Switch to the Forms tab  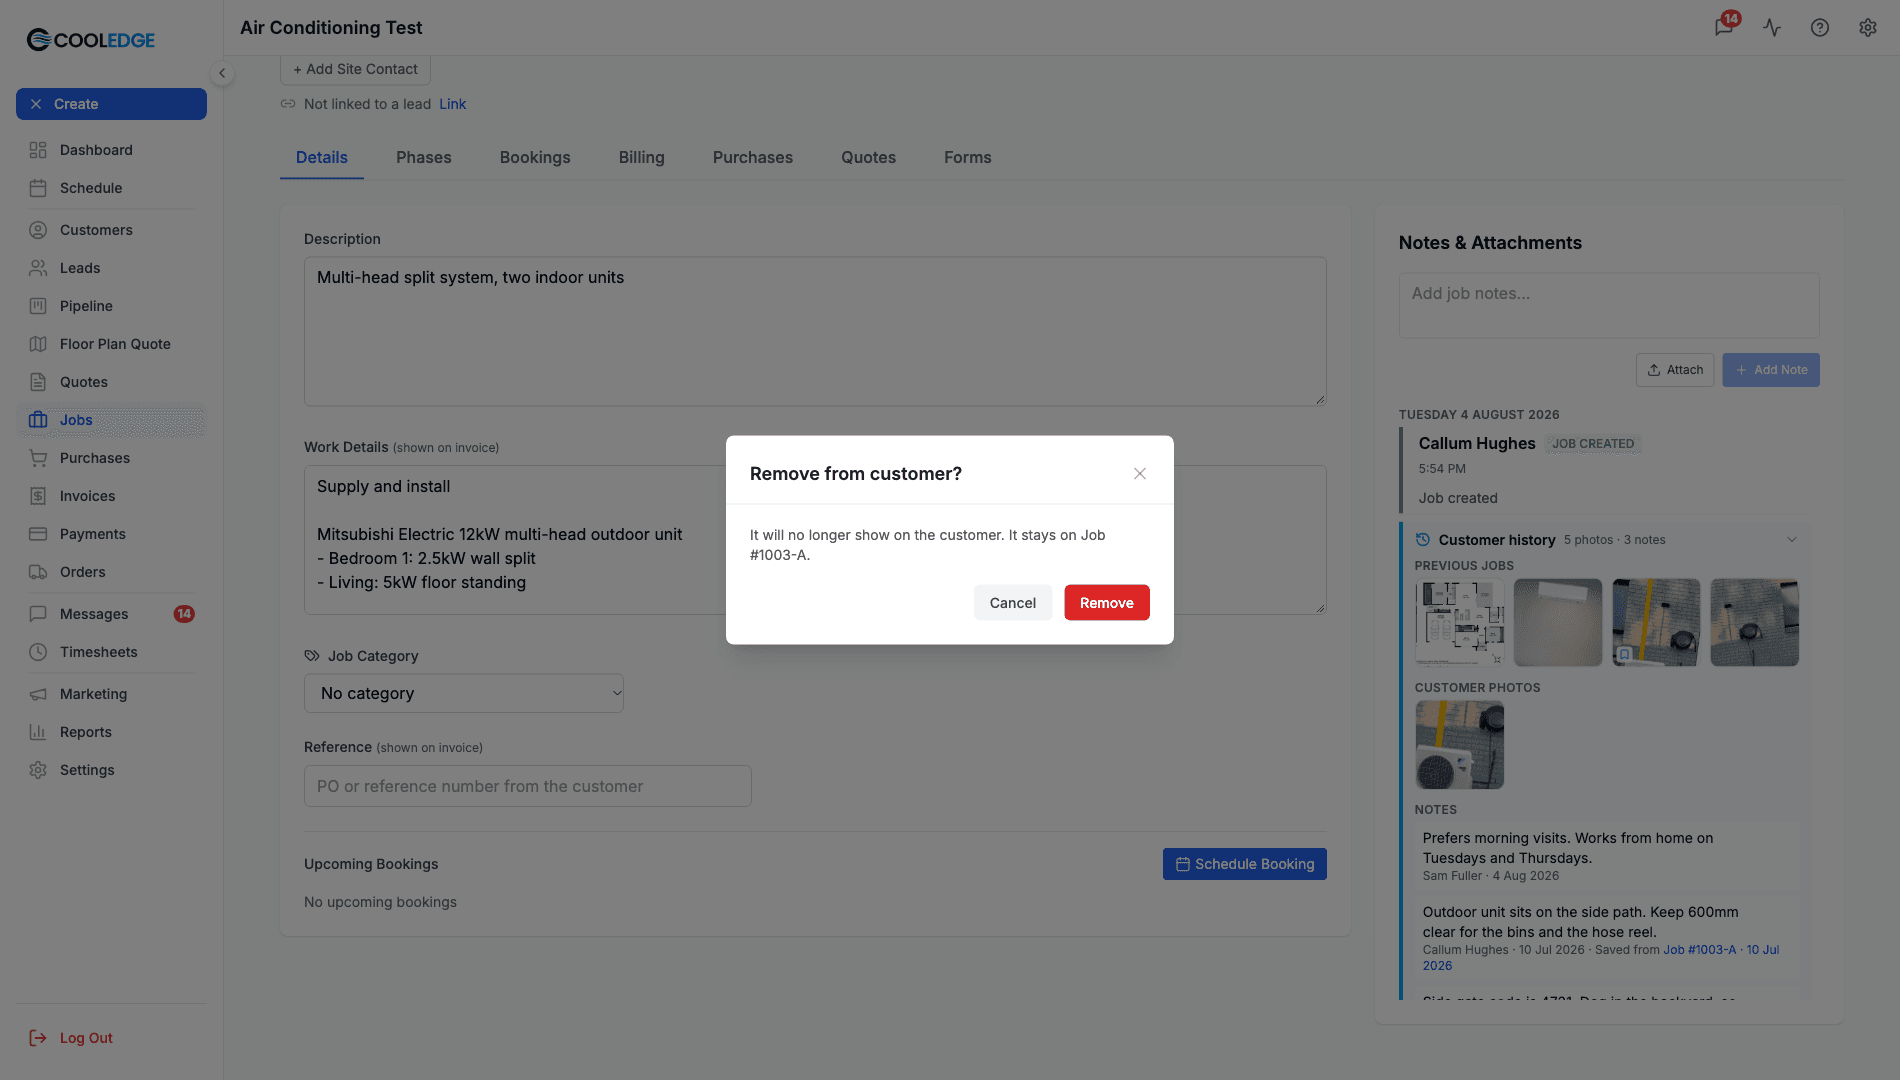(x=968, y=158)
